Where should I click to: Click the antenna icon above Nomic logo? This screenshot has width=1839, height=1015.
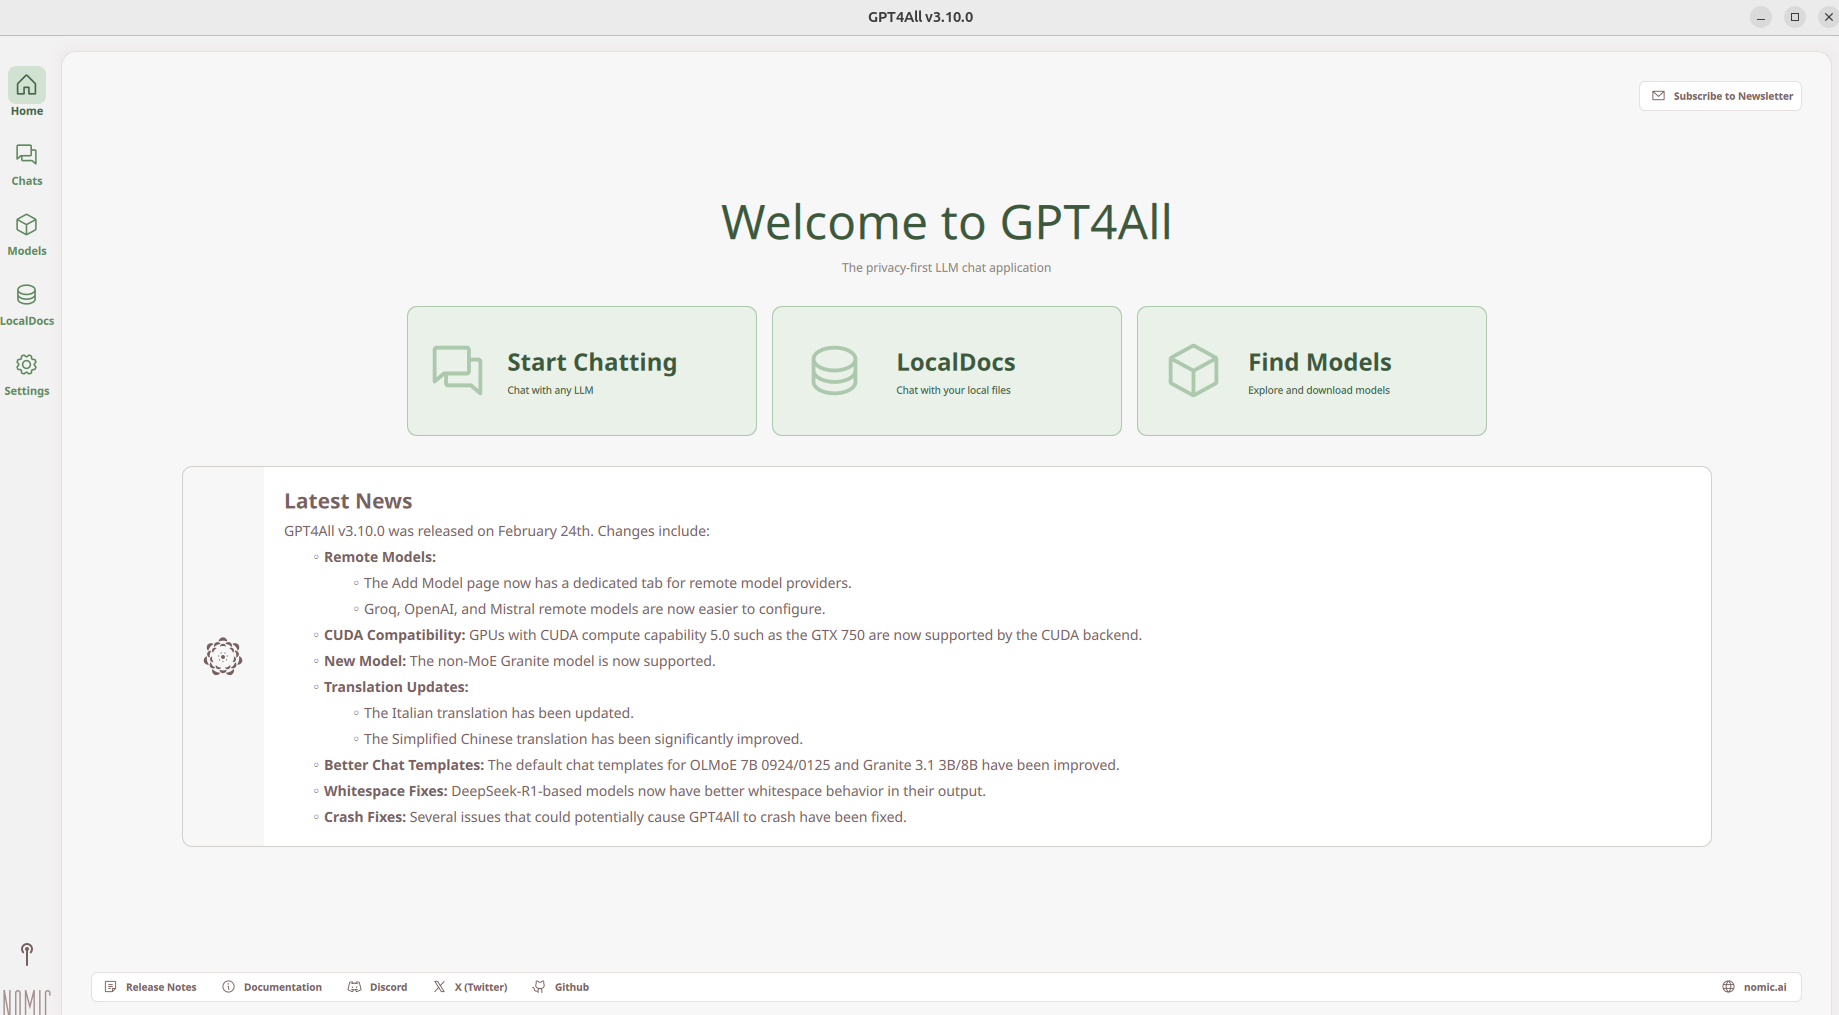click(x=27, y=953)
